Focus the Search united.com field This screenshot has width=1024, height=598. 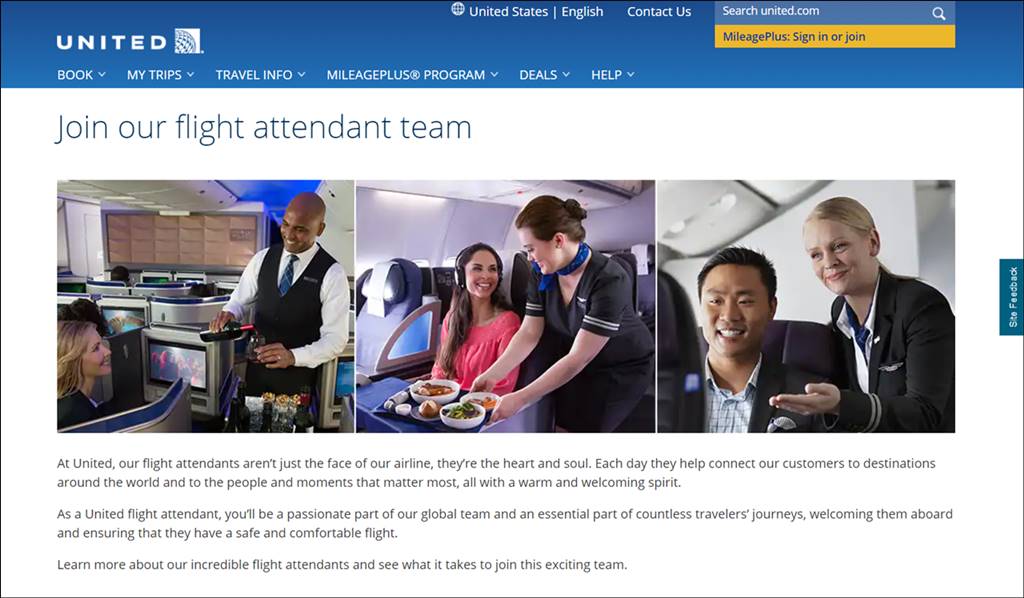[823, 12]
